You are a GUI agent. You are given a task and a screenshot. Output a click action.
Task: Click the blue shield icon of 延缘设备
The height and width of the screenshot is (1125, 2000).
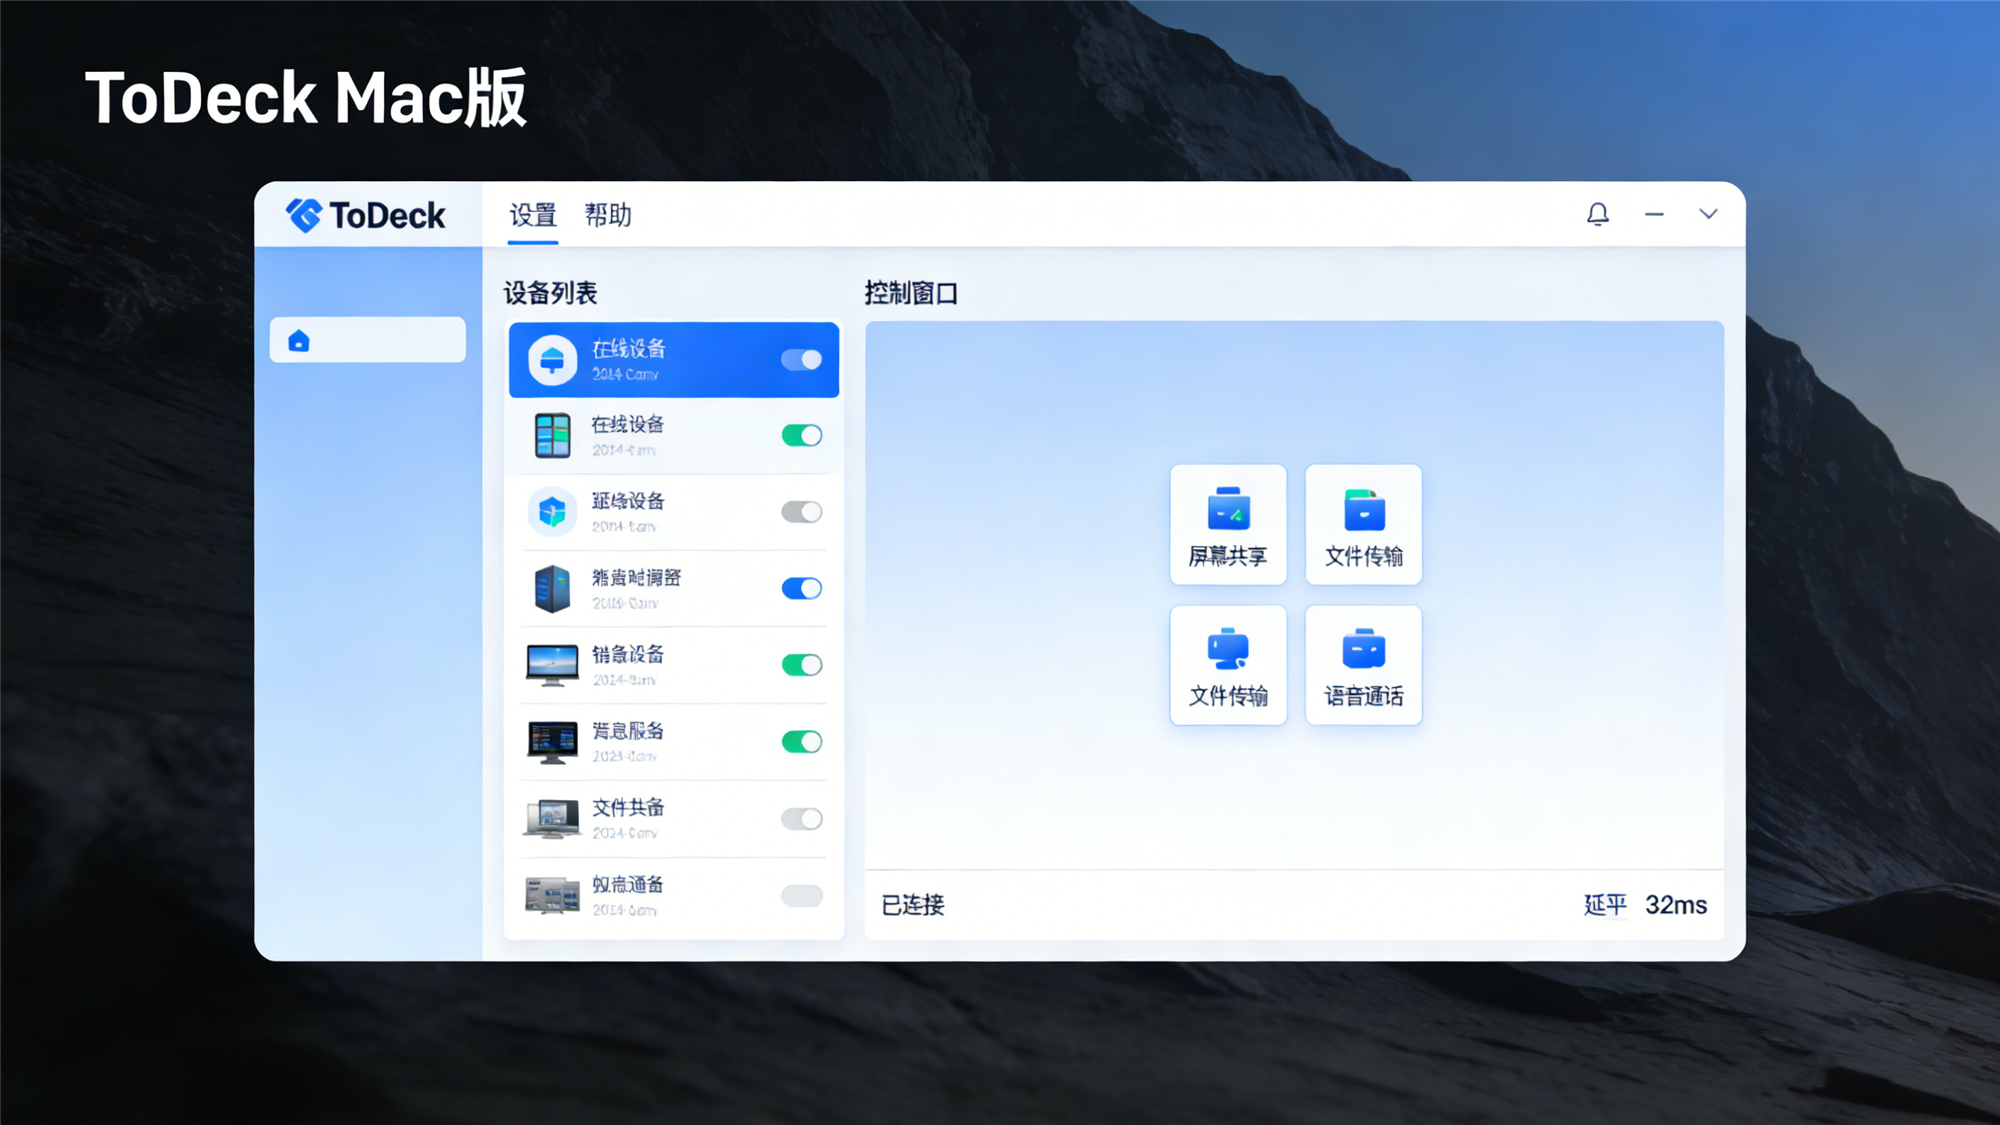(552, 511)
